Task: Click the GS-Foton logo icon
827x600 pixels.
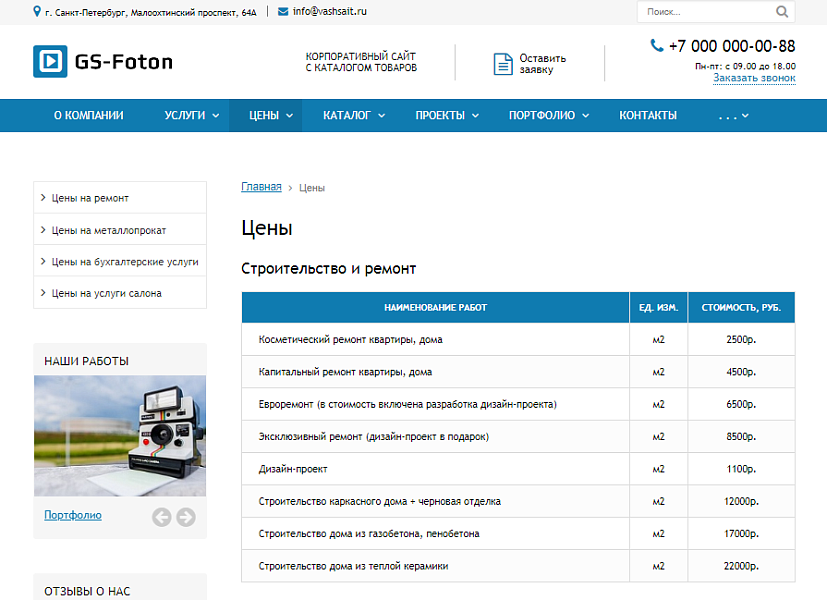Action: click(x=49, y=62)
